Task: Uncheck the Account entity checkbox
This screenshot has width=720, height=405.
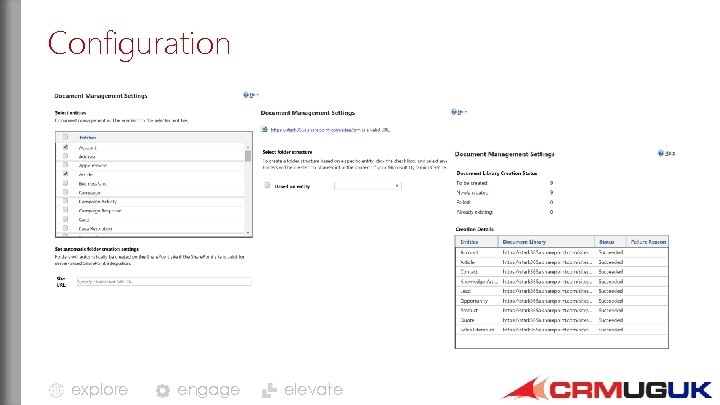Action: coord(65,147)
